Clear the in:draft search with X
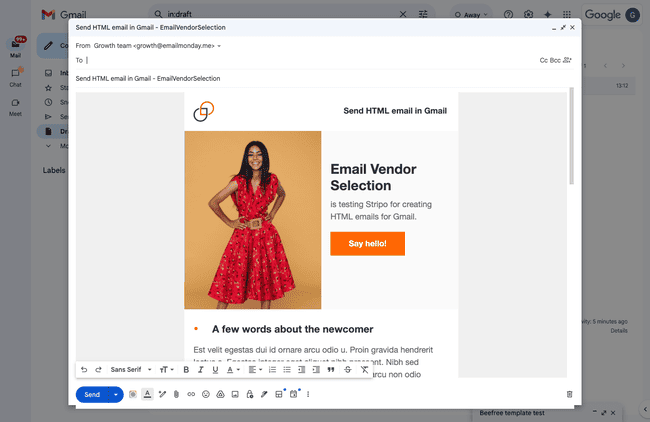Viewport: 650px width, 422px height. (x=403, y=14)
